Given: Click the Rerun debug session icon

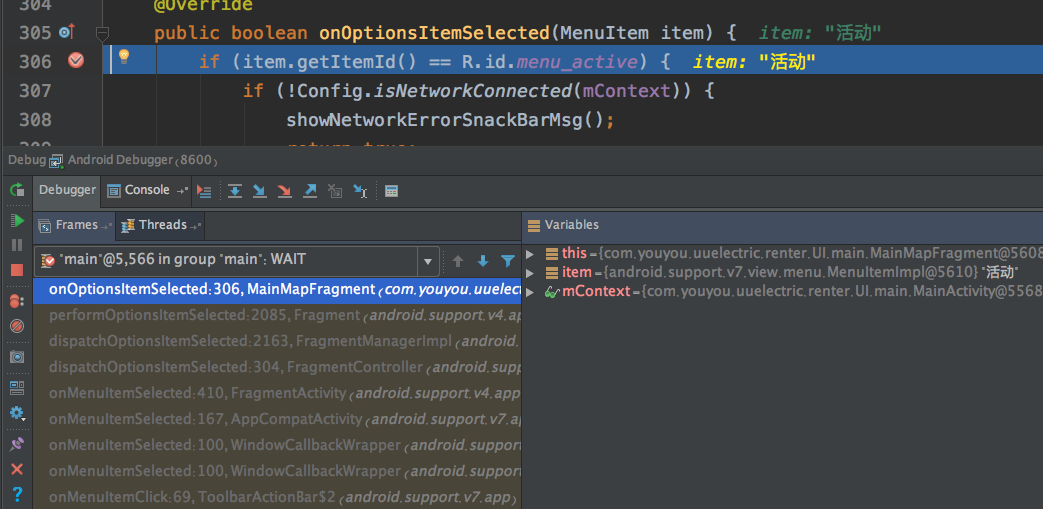Looking at the screenshot, I should (x=17, y=190).
